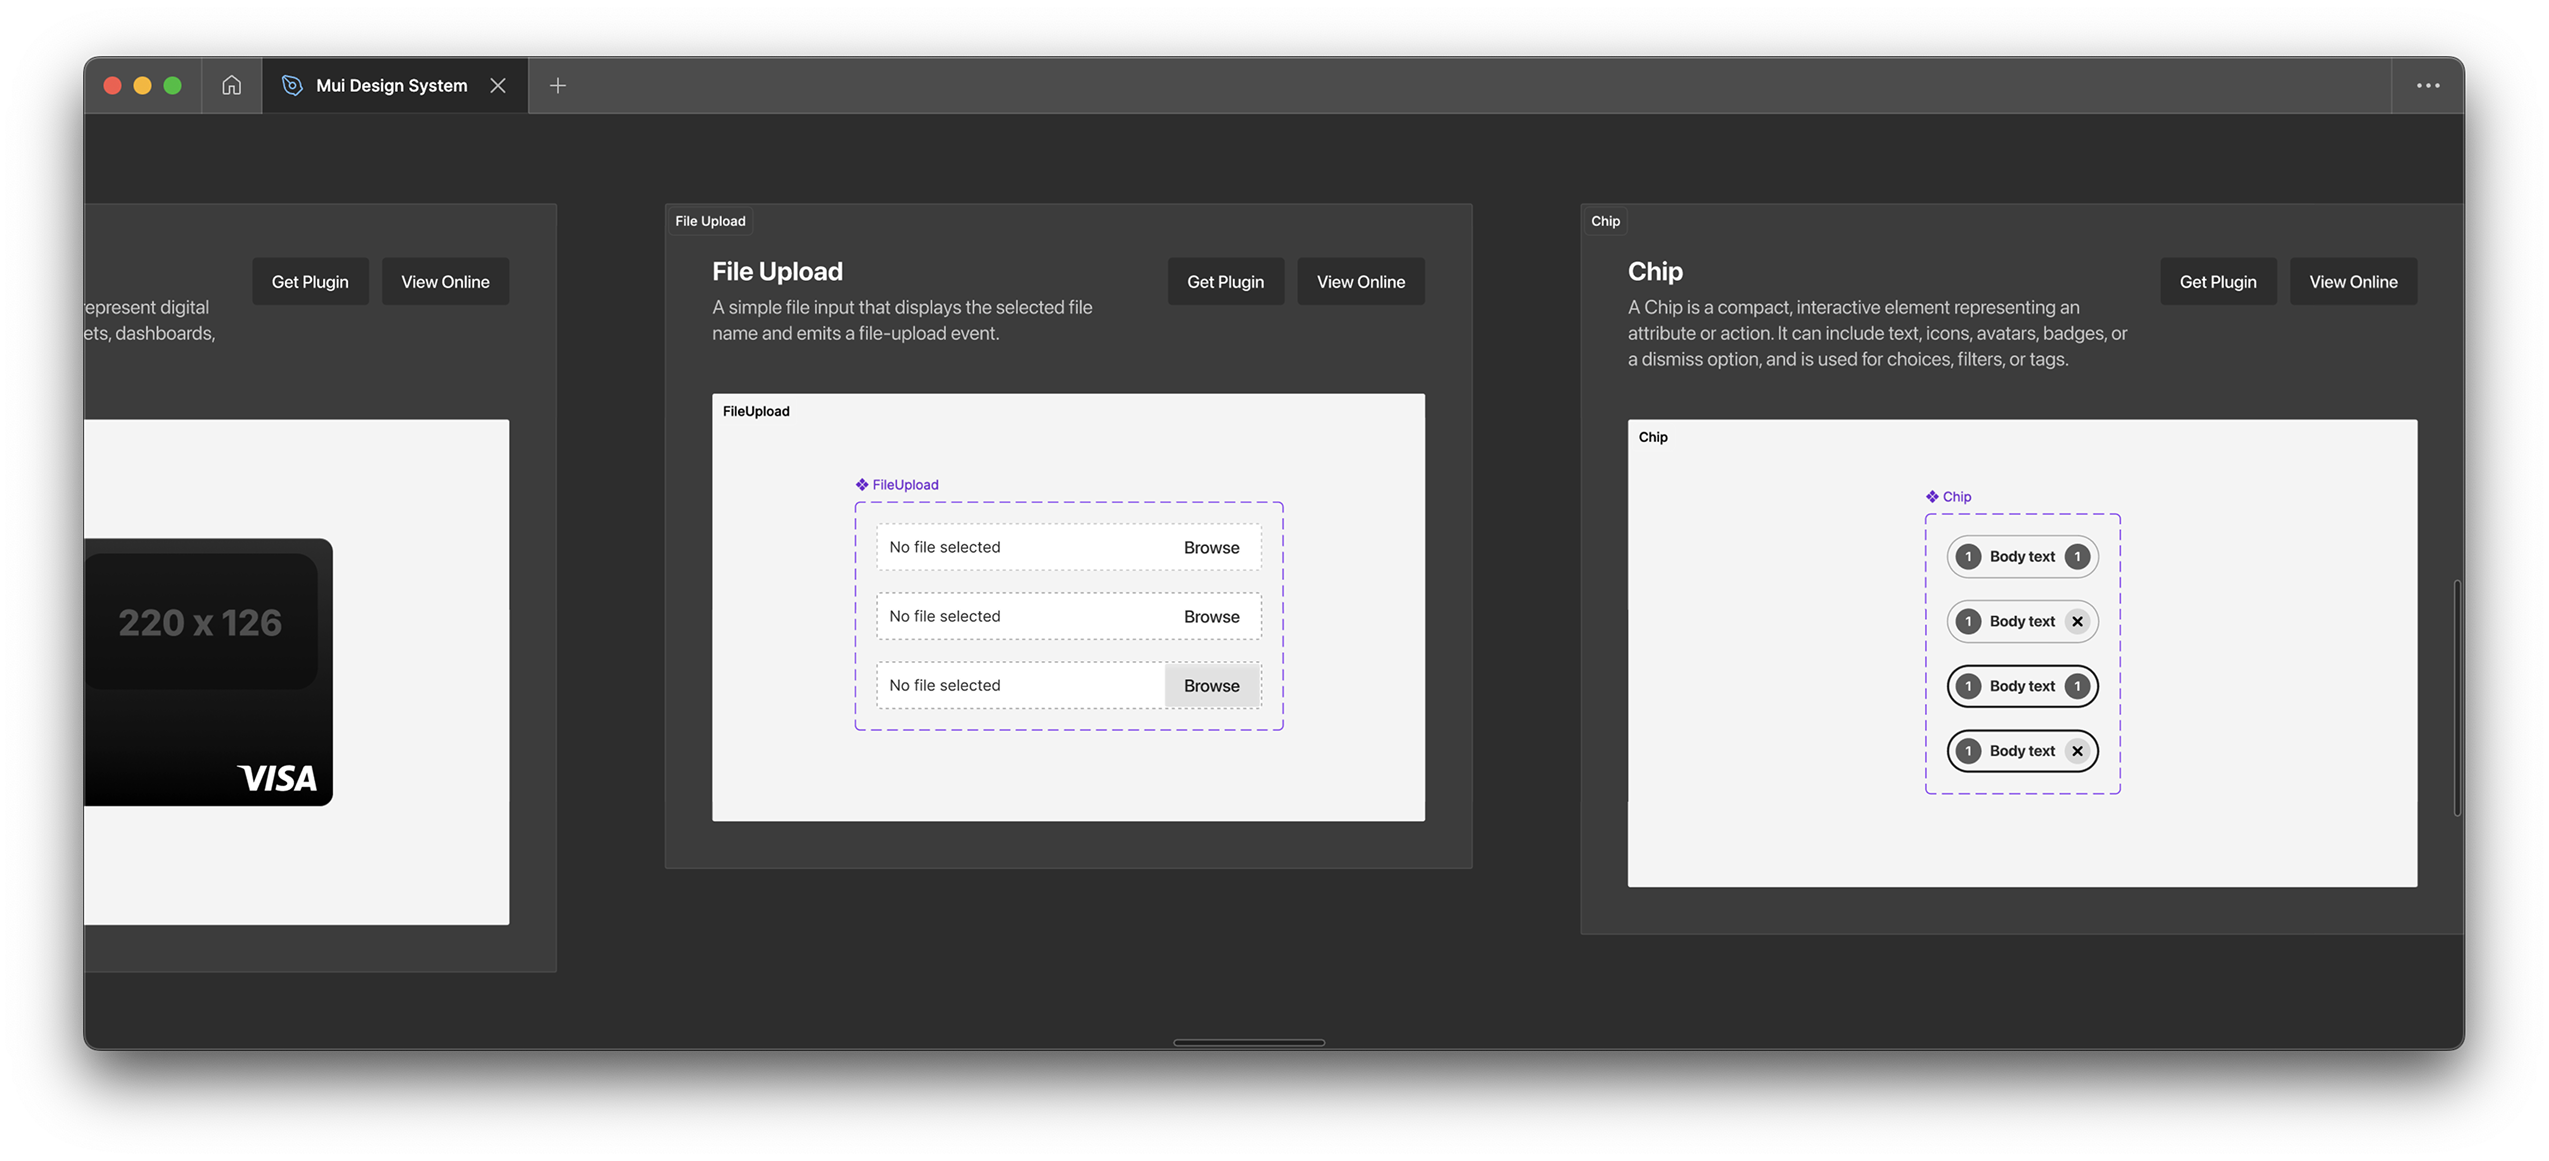
Task: Click View Online in the File Upload section
Action: (x=1360, y=282)
